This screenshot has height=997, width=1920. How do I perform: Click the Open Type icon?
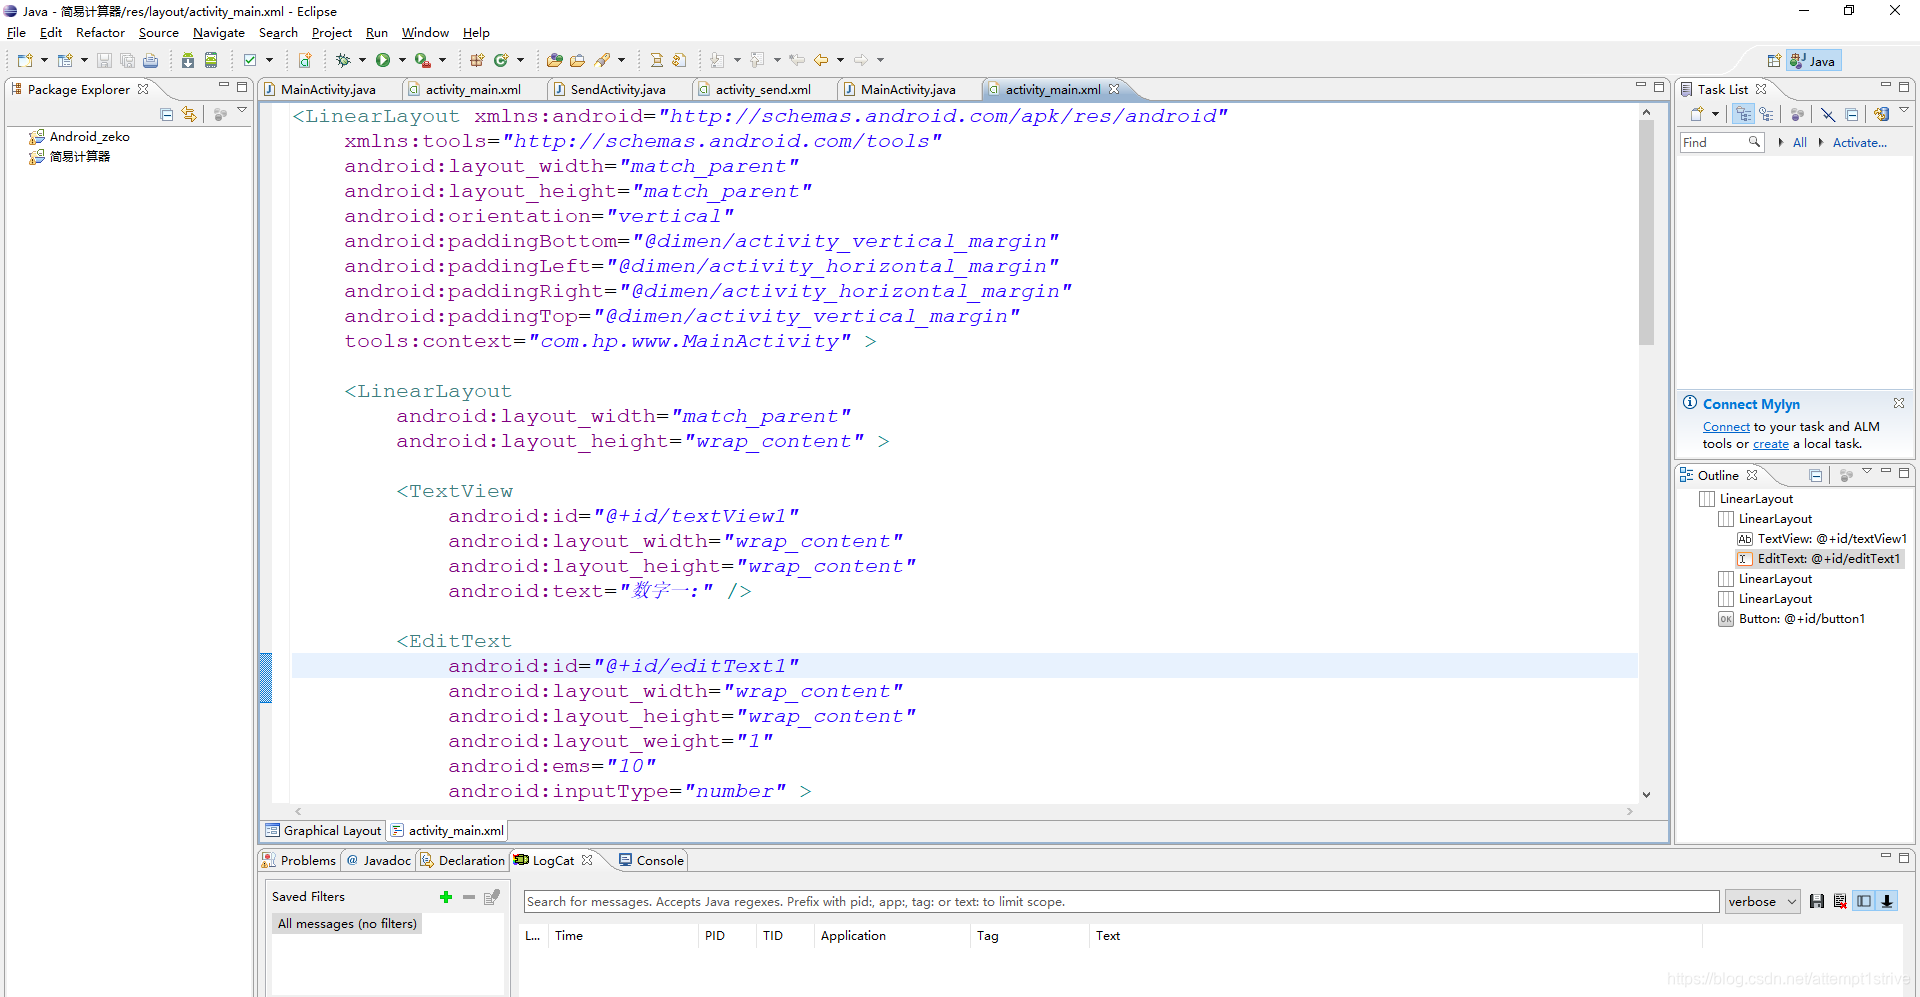(554, 60)
